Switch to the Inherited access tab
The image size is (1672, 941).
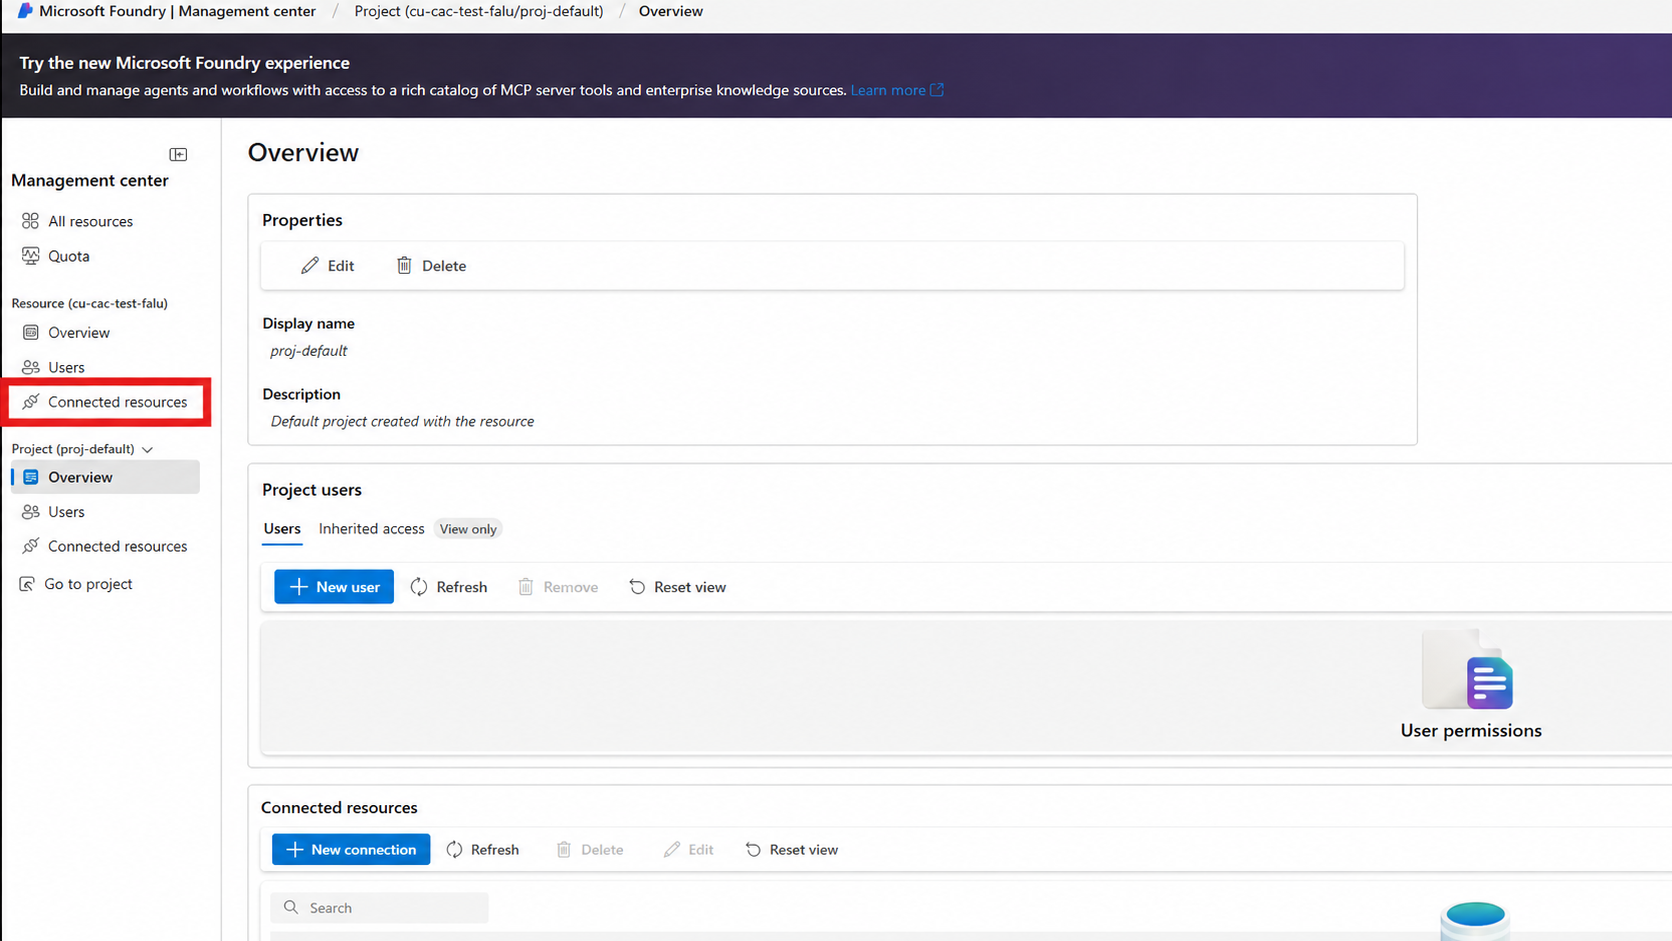coord(371,529)
